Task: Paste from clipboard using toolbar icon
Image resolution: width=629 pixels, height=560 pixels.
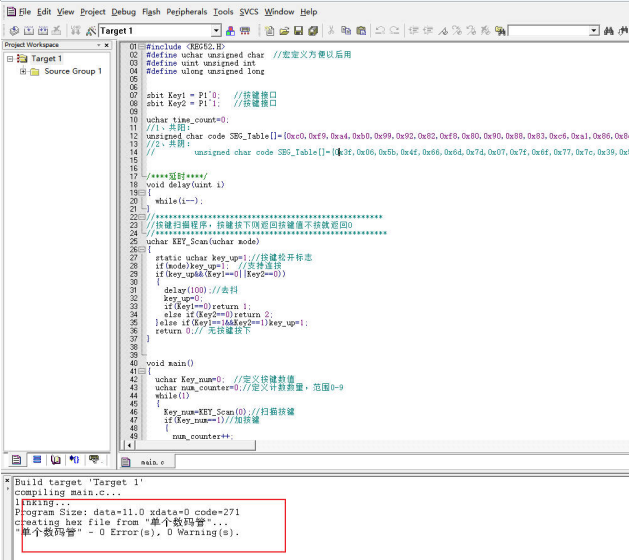Action: tap(360, 31)
